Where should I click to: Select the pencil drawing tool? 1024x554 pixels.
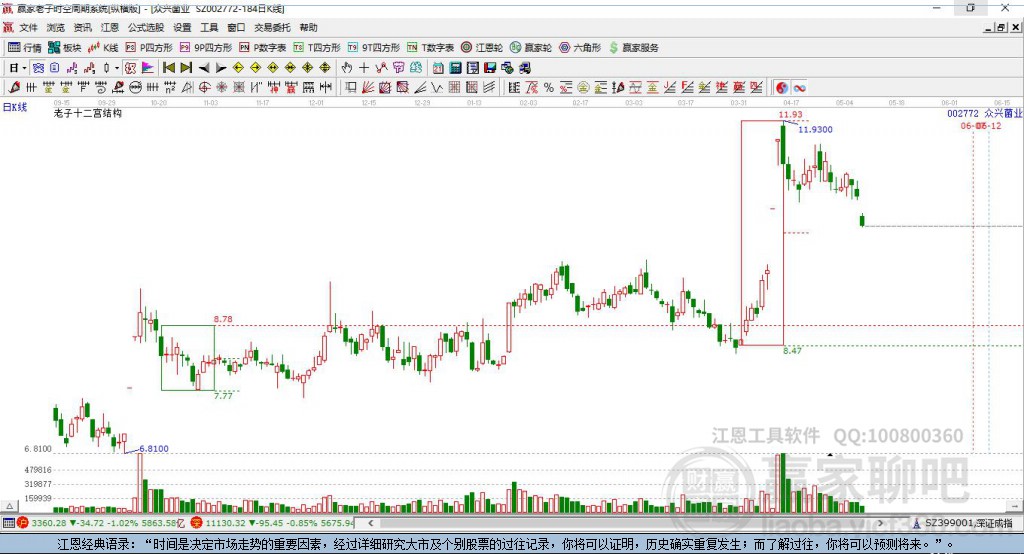pyautogui.click(x=14, y=88)
